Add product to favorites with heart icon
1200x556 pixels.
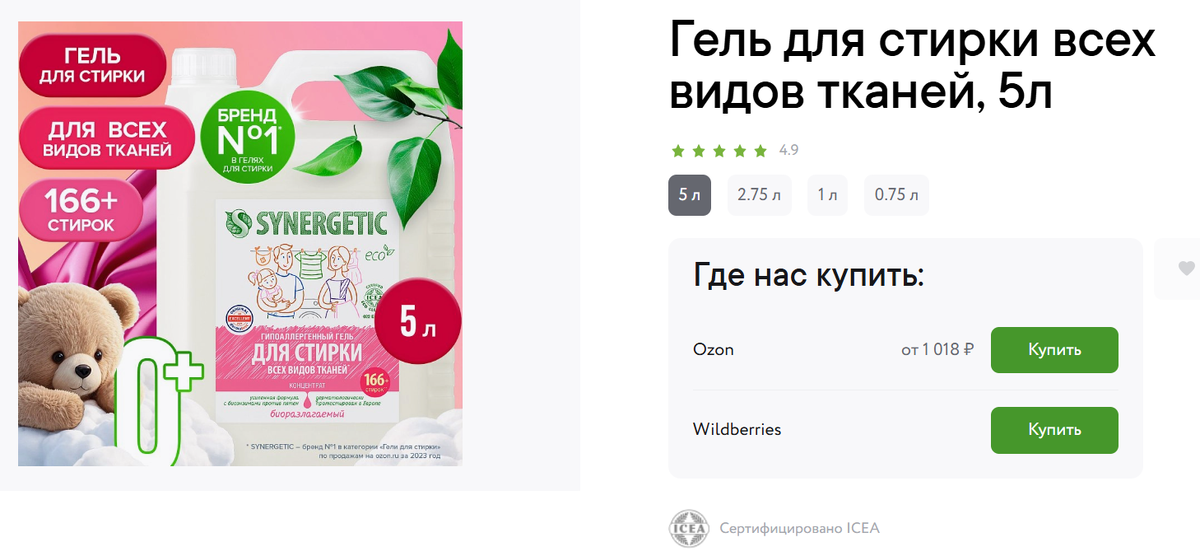tap(1186, 268)
